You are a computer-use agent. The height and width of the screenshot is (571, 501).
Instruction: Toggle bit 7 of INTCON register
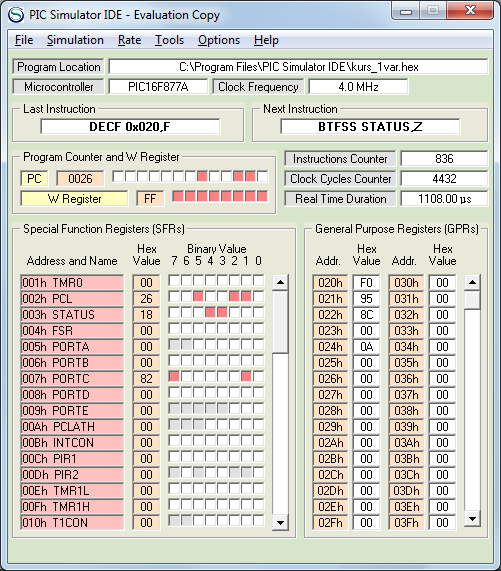pyautogui.click(x=174, y=440)
